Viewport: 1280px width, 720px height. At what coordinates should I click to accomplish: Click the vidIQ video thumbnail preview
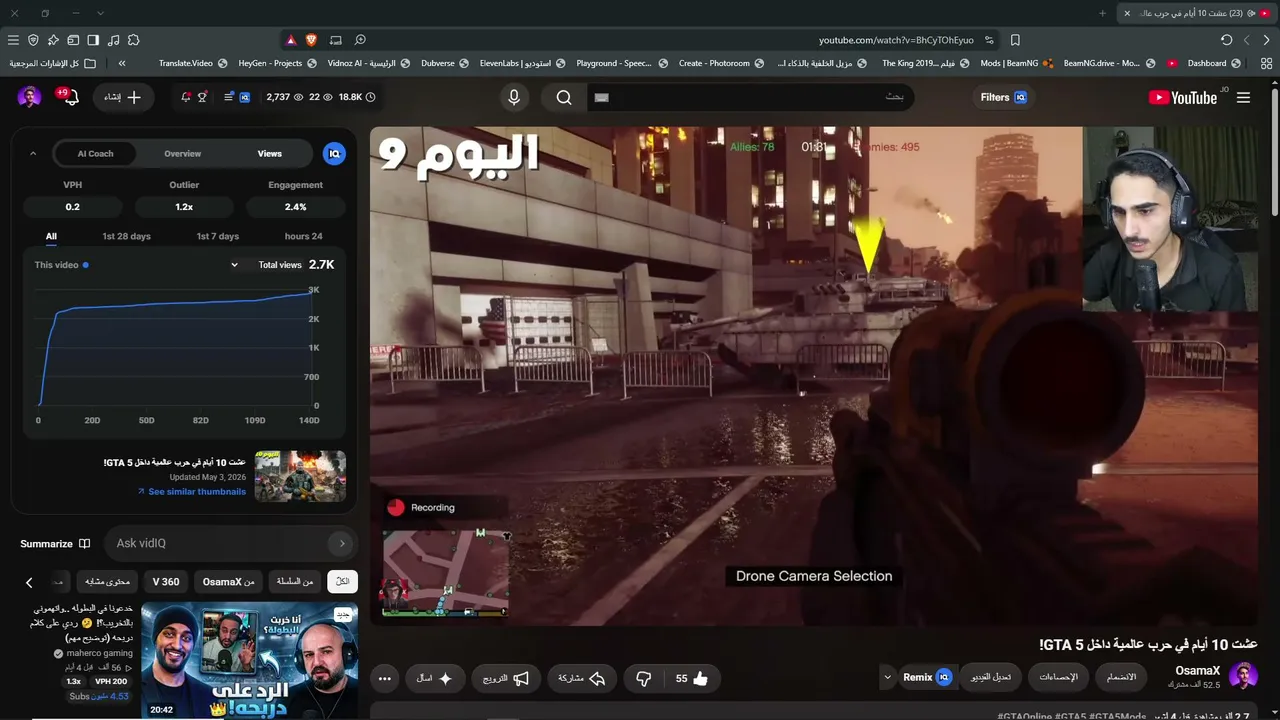[x=300, y=476]
